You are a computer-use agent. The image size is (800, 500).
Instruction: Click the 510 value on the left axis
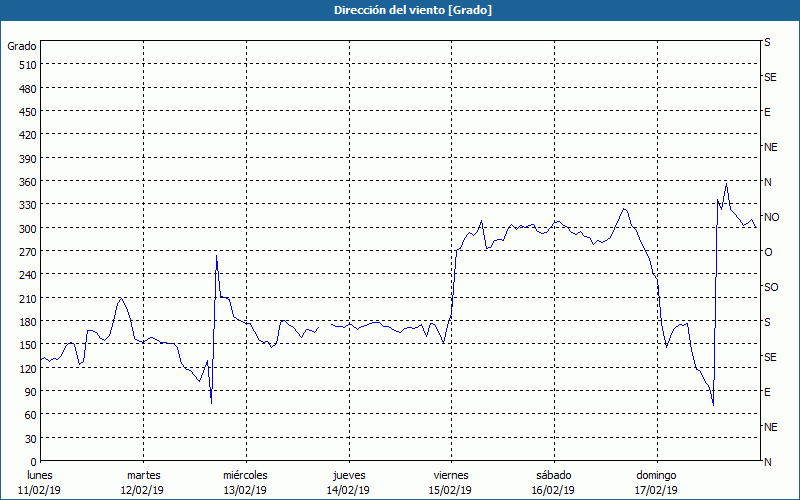27,65
